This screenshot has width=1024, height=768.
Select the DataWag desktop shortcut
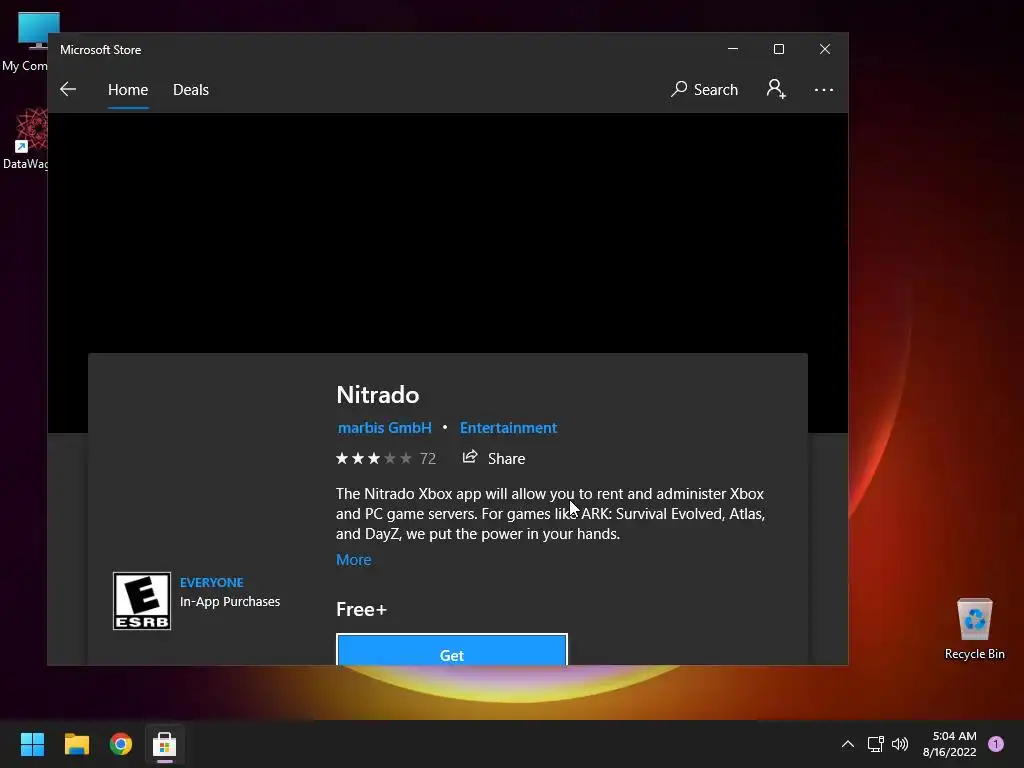tap(25, 140)
